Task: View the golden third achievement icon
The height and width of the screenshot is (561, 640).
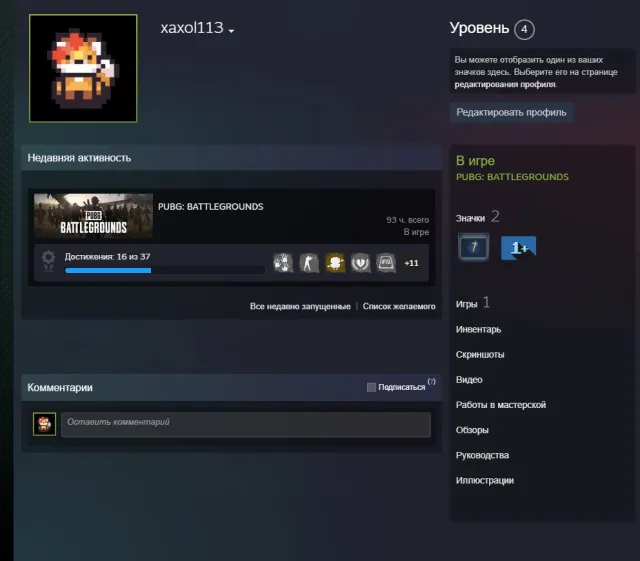Action: [x=335, y=263]
